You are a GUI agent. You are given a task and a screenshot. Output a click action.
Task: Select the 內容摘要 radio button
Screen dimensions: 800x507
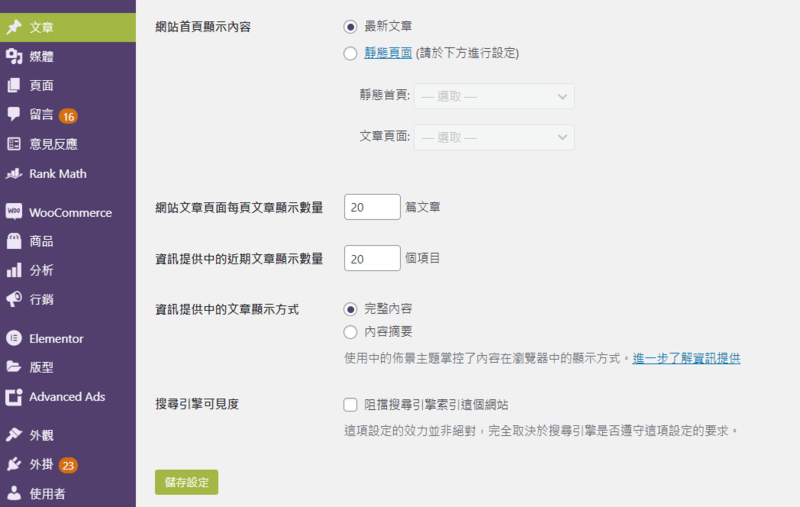(x=350, y=332)
